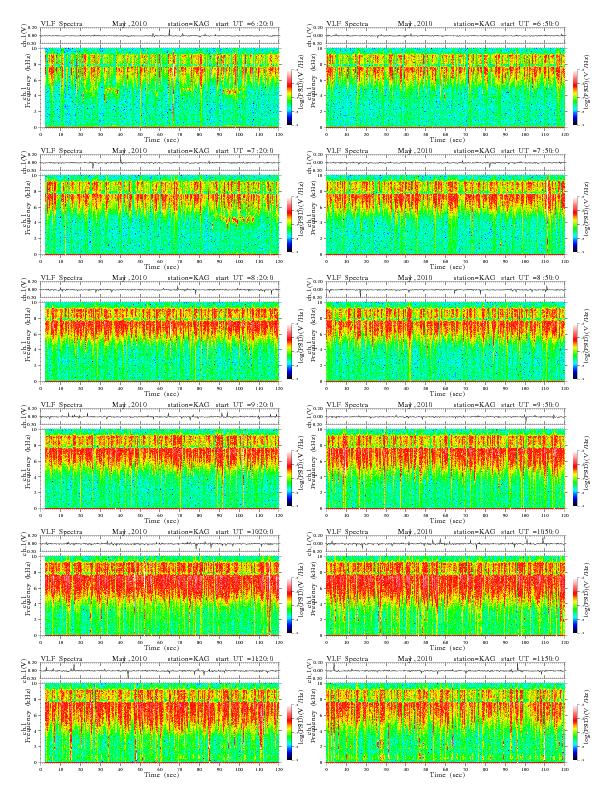Click the spectrogram for start UT 6:50:0

[445, 88]
